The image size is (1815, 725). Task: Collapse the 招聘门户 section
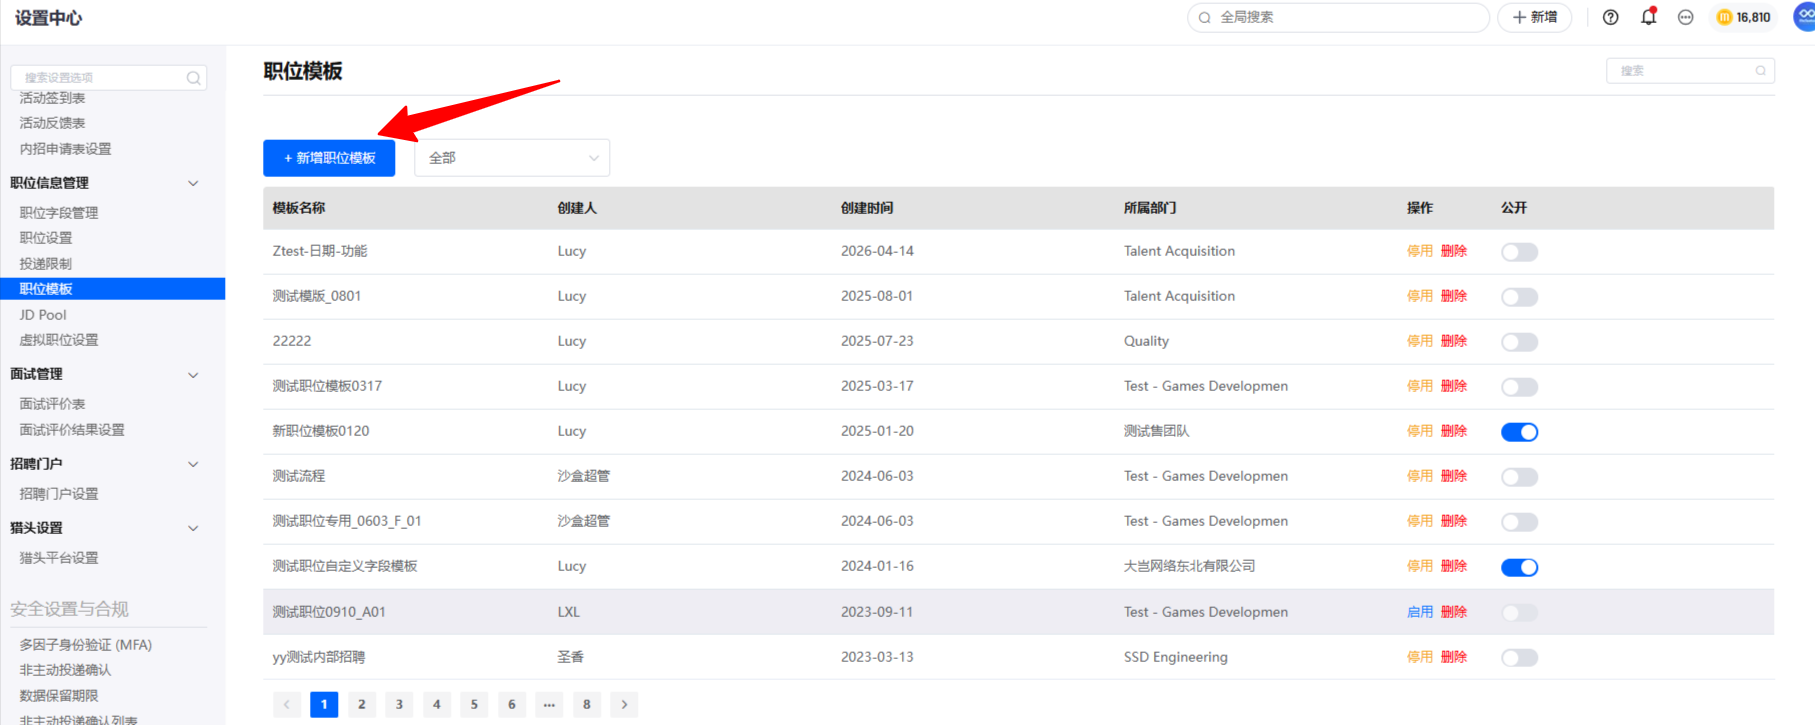(193, 464)
